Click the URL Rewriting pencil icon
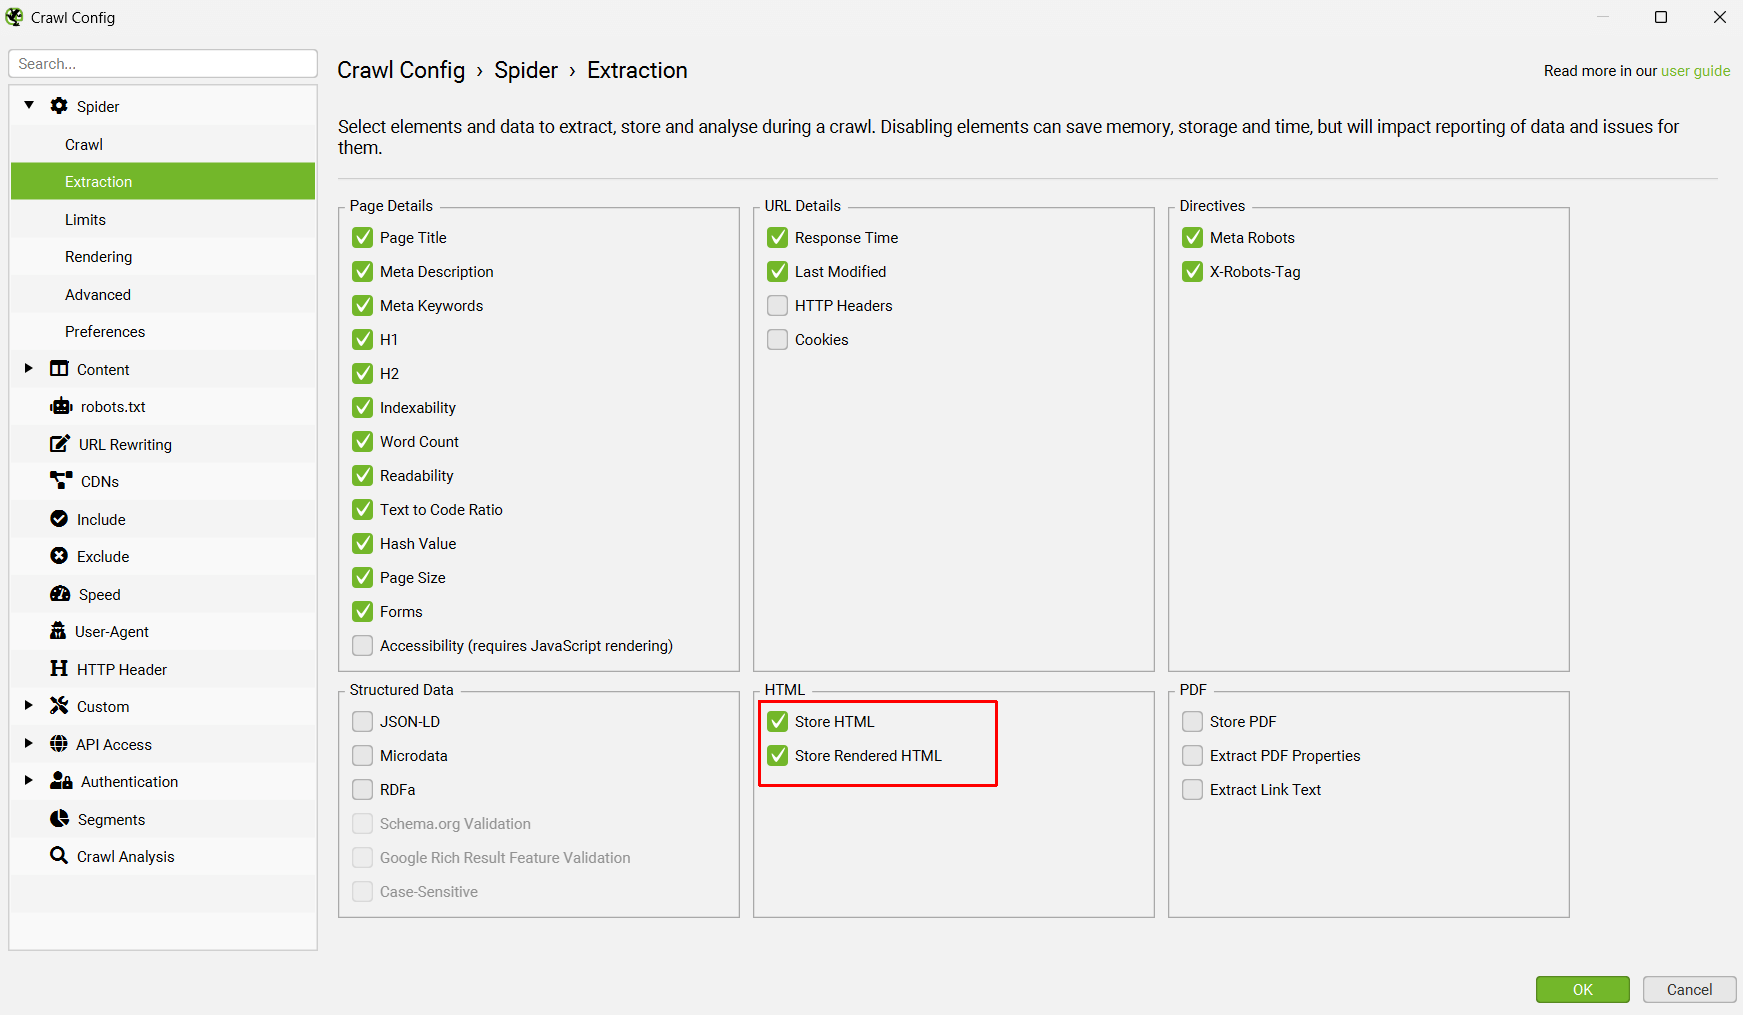Viewport: 1743px width, 1015px height. 60,444
